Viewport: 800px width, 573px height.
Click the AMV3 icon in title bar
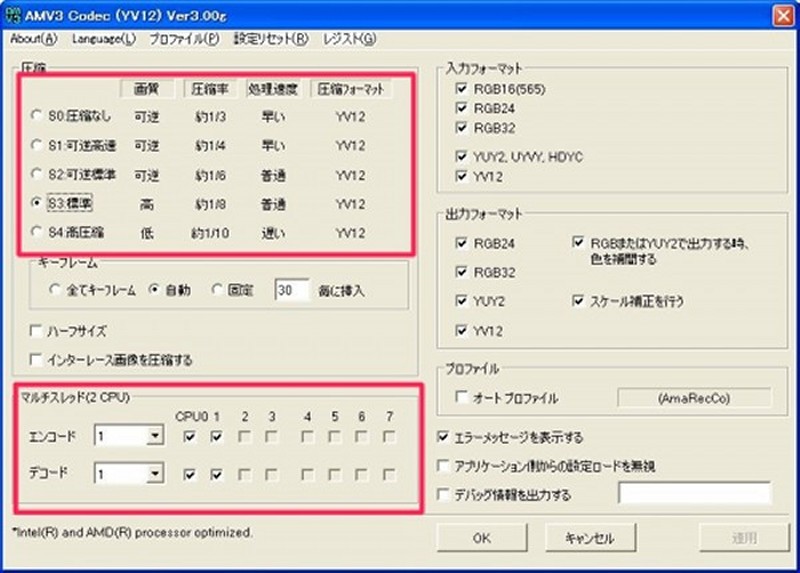12,15
